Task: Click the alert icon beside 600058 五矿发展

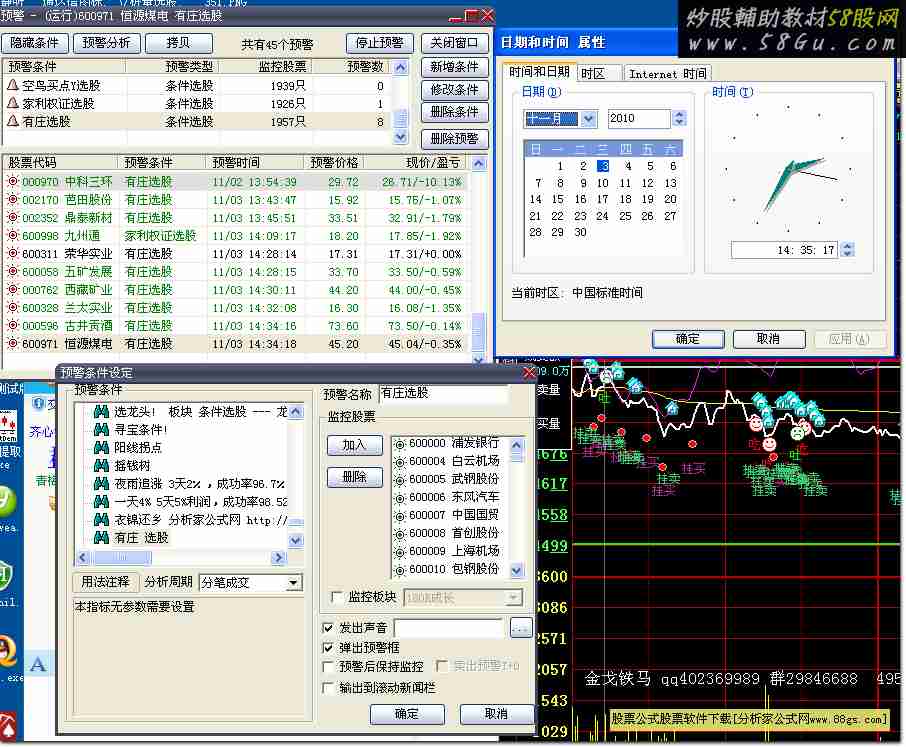Action: [x=12, y=272]
